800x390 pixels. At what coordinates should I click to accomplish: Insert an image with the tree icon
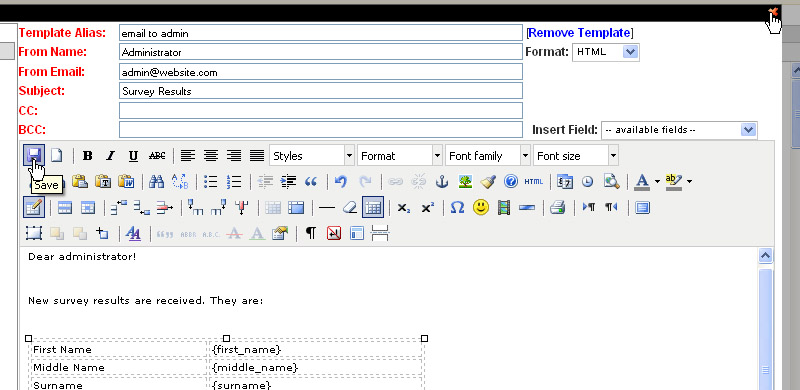tap(465, 181)
